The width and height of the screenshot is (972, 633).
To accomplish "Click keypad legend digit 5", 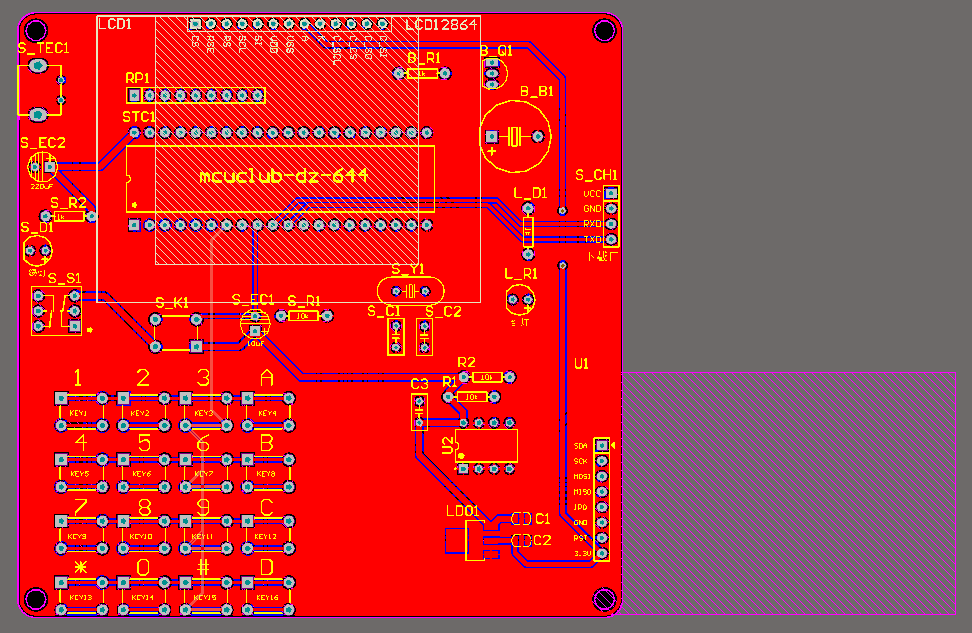I will pos(144,443).
